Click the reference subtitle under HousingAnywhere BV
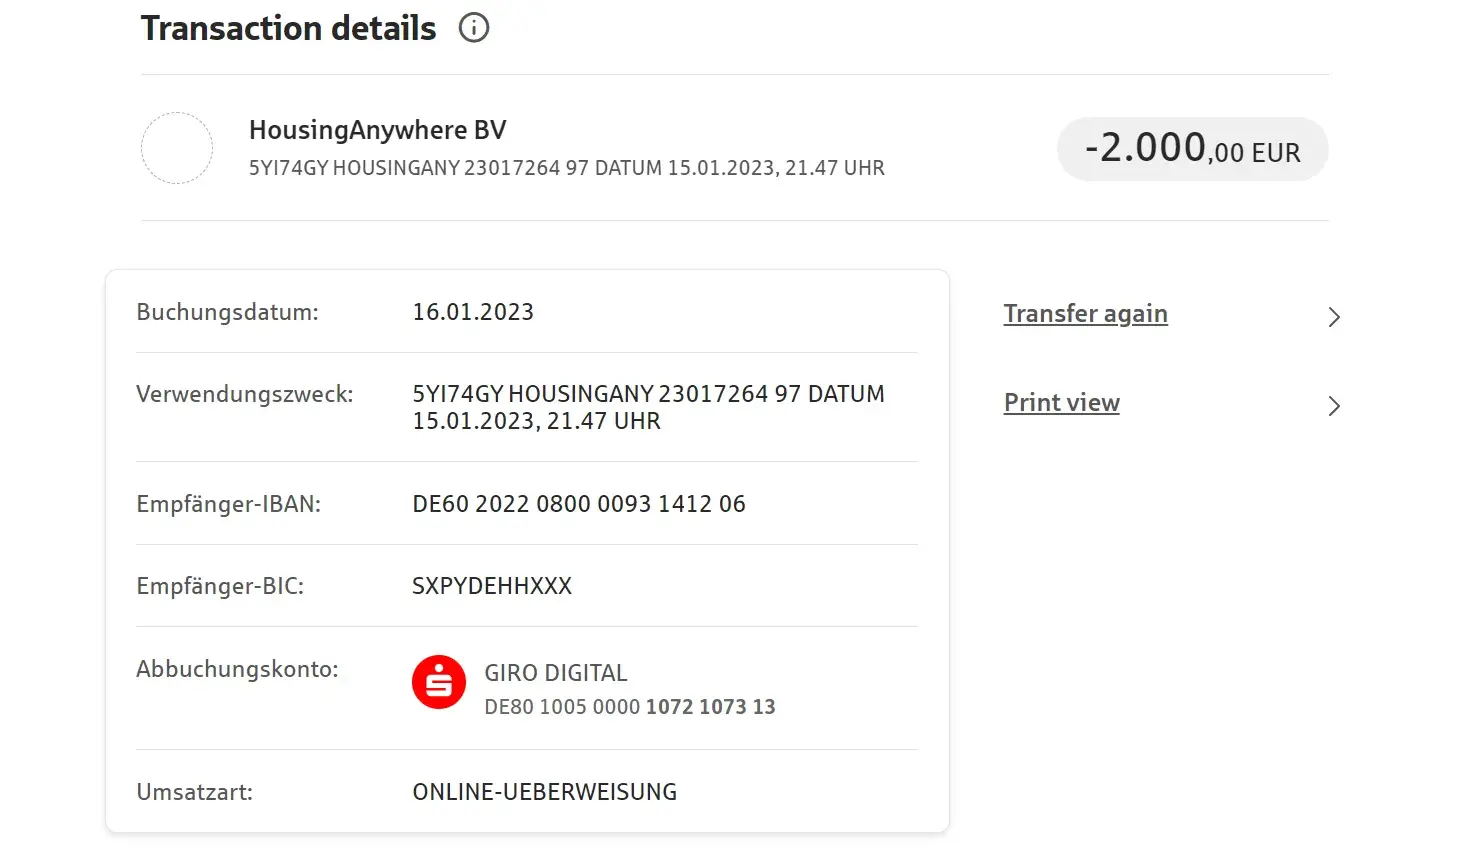 [566, 168]
